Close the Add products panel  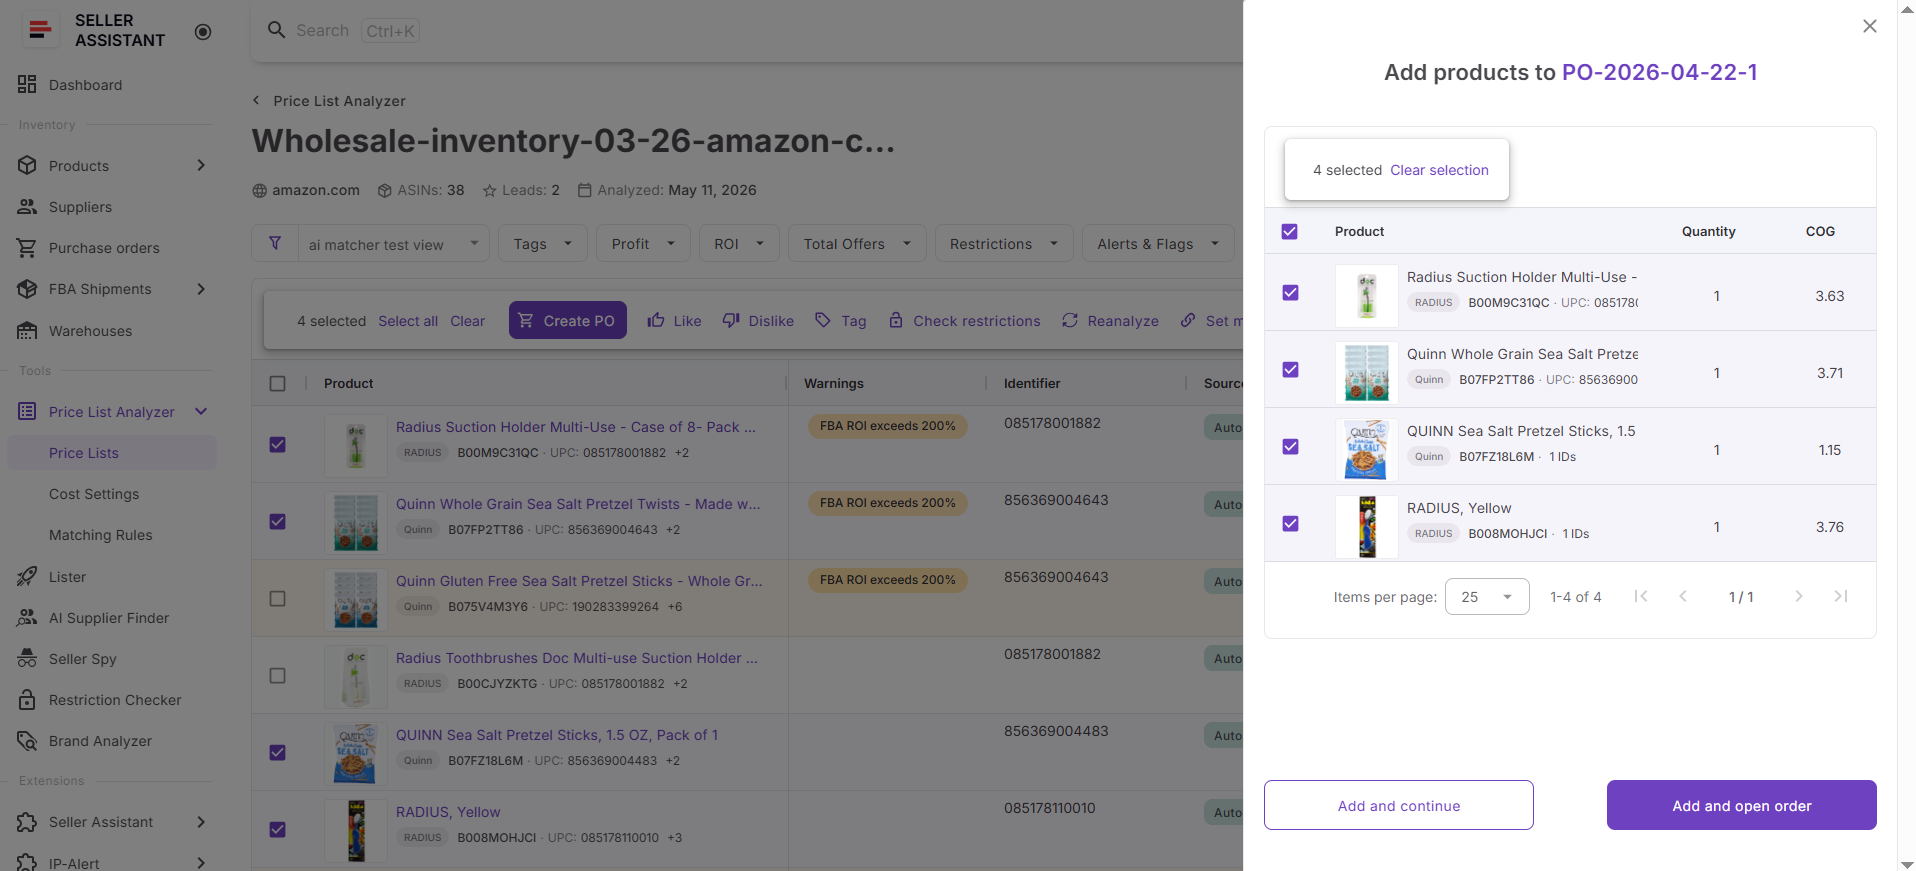click(x=1870, y=26)
